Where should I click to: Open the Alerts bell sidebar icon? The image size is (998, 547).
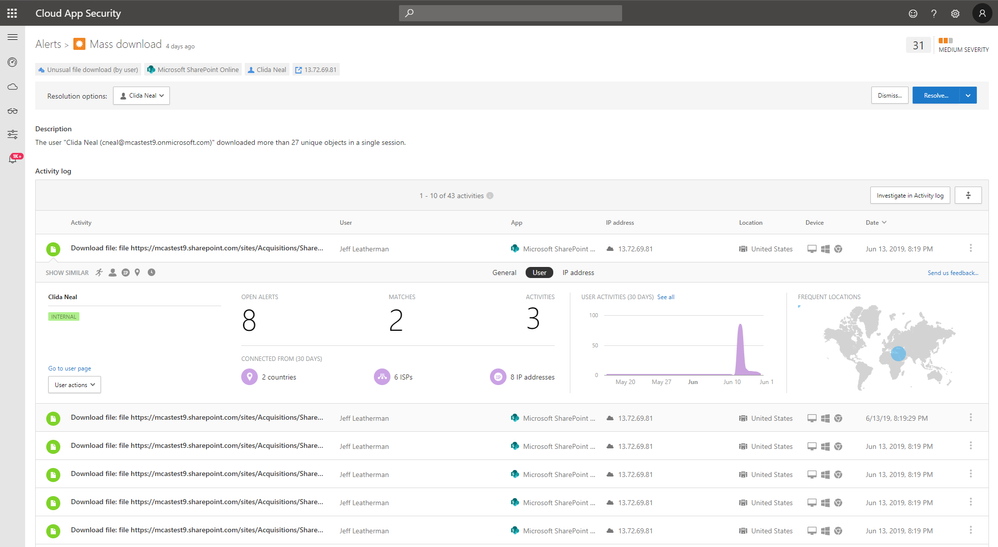tap(13, 159)
